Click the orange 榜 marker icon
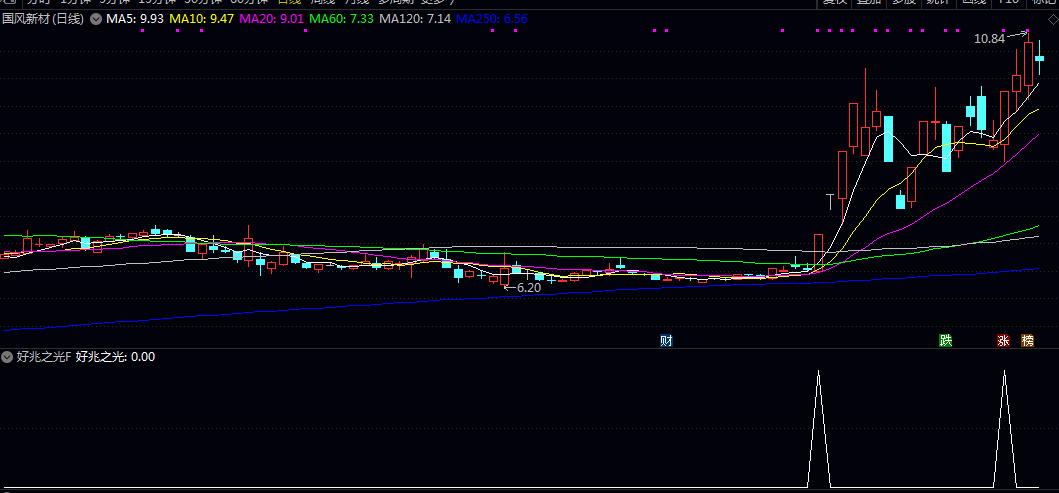 (1027, 341)
